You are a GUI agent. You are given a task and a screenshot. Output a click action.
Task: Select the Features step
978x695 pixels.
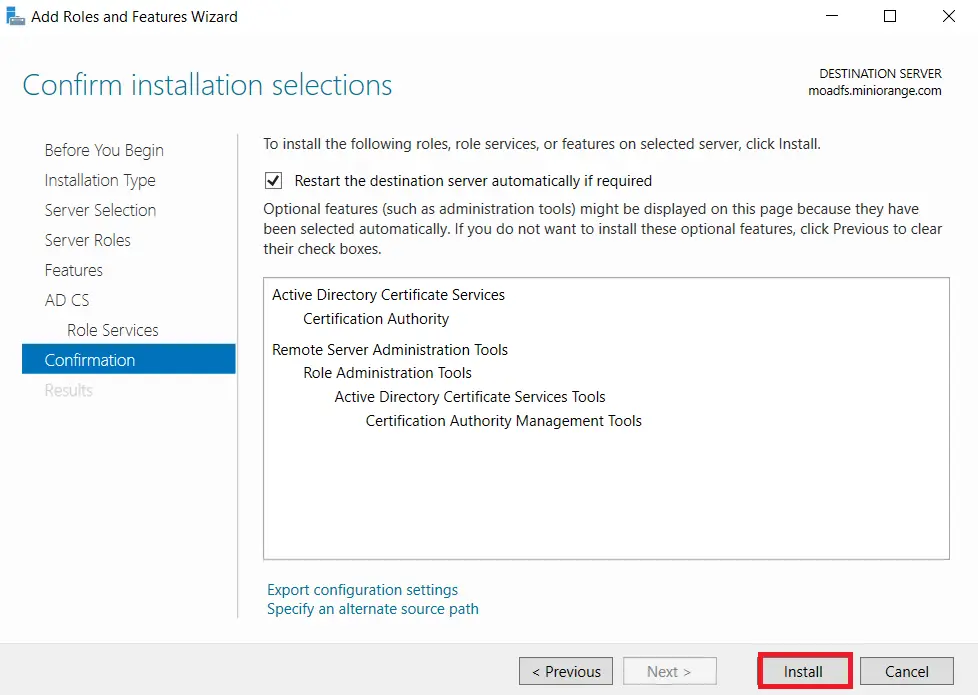[x=73, y=270]
